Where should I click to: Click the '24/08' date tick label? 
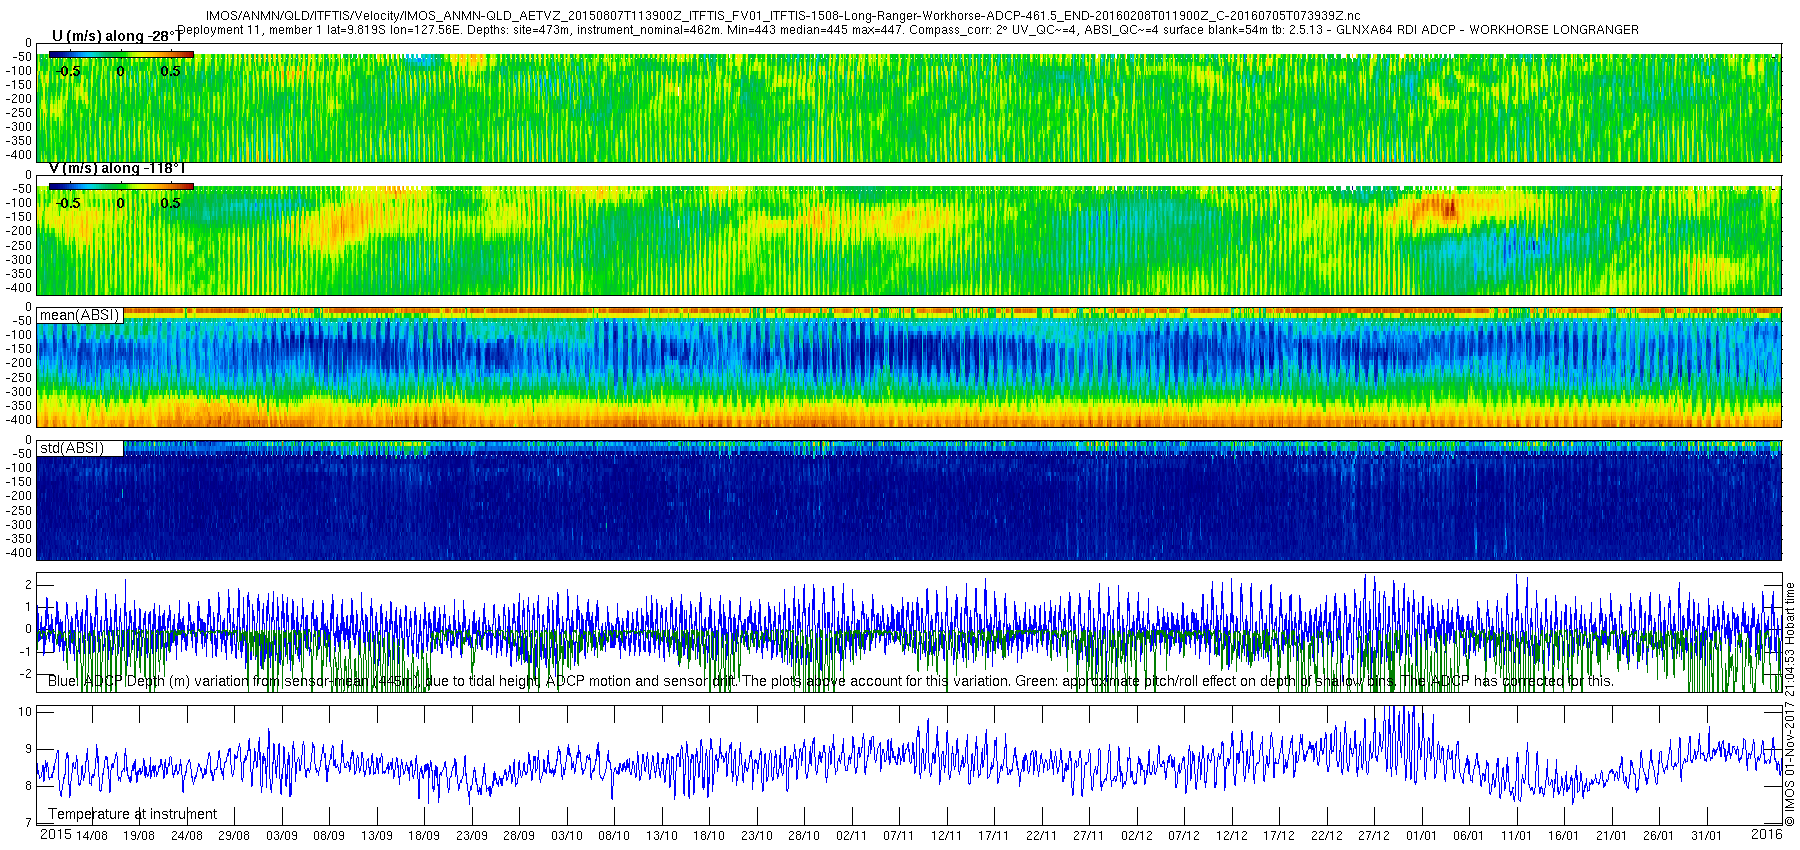coord(187,836)
